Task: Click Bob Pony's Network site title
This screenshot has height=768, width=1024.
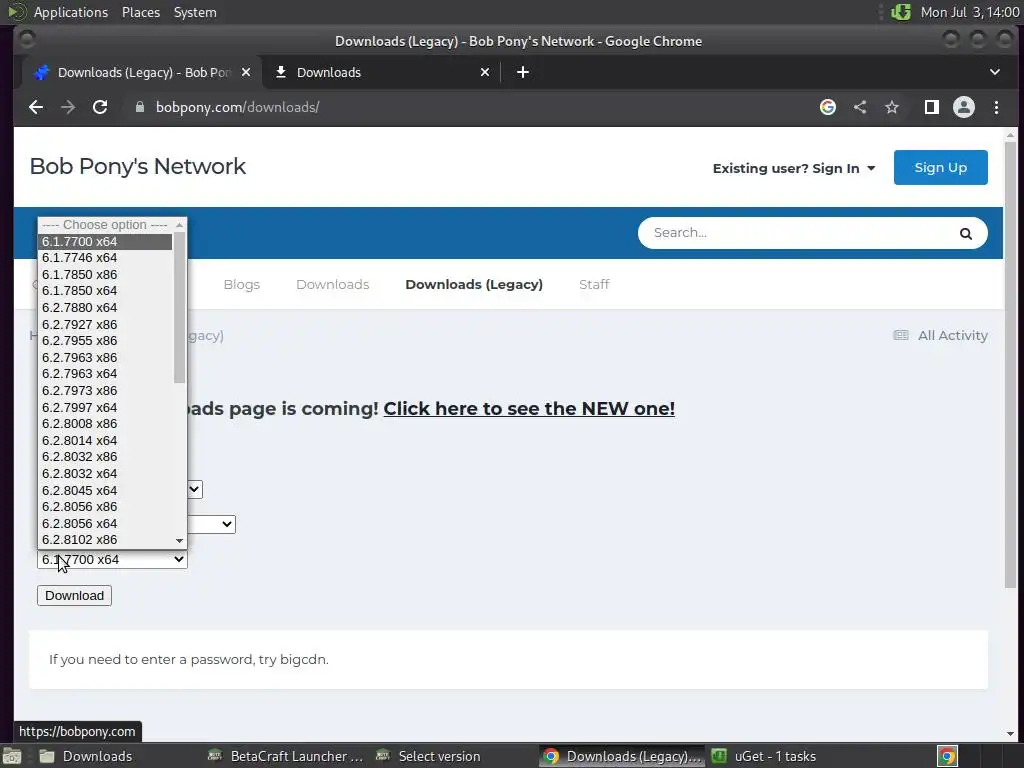Action: (x=138, y=167)
